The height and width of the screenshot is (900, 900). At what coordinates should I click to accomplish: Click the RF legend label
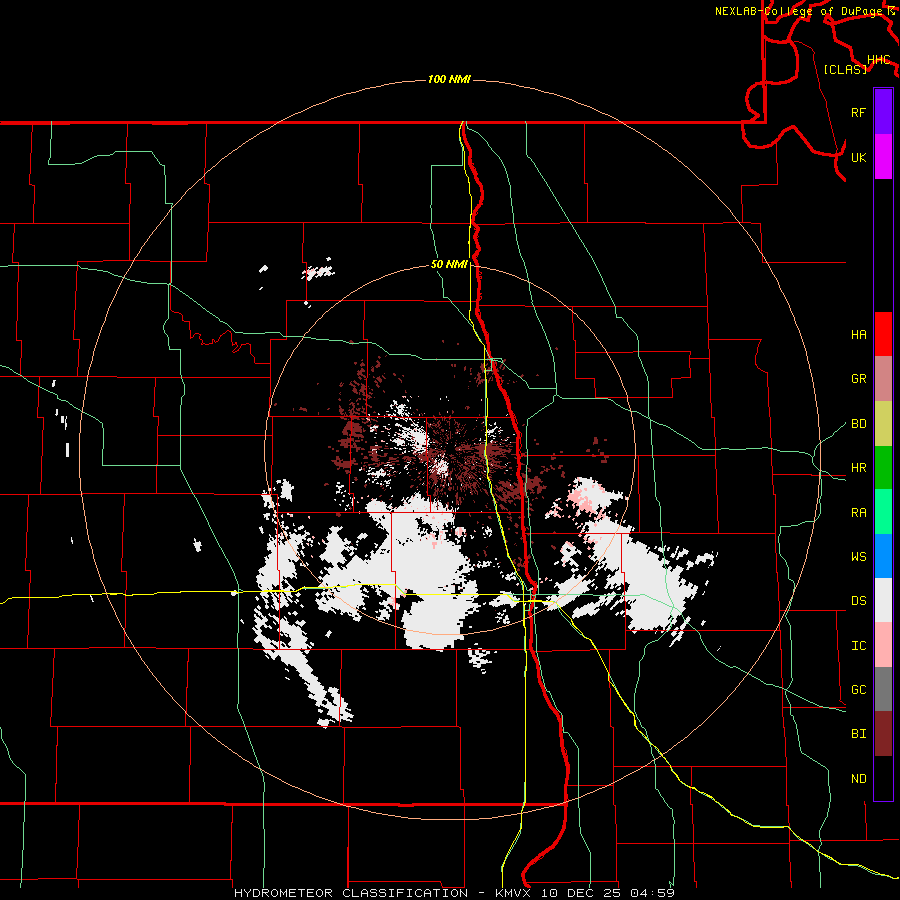[858, 112]
